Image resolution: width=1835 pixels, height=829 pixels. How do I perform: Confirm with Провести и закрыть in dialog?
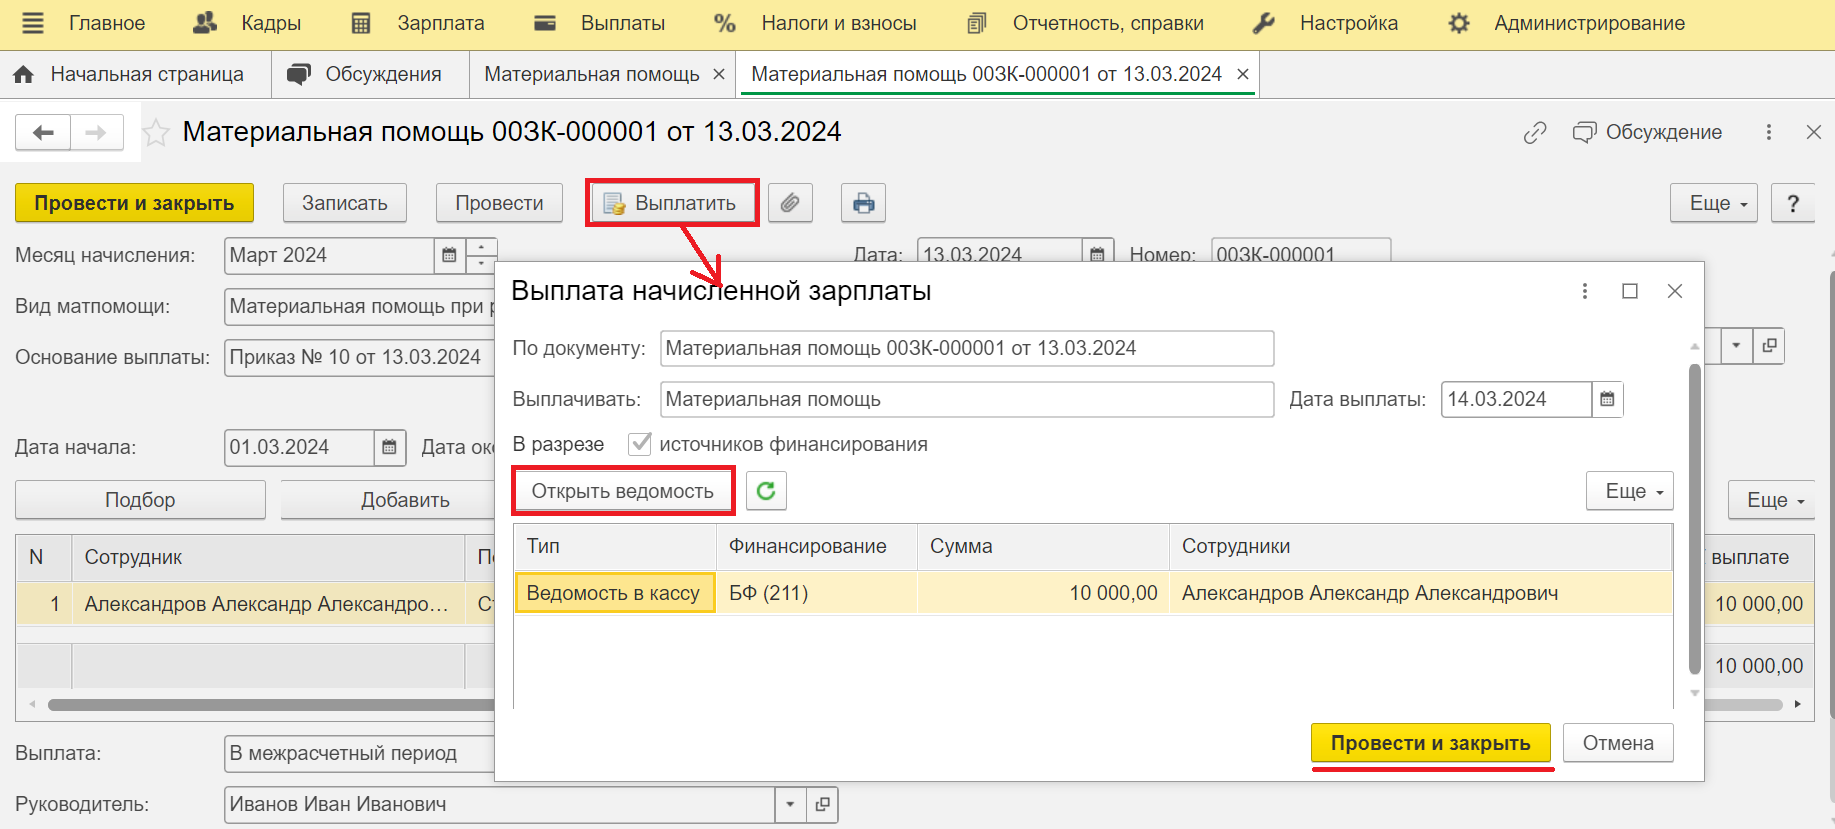click(1431, 743)
